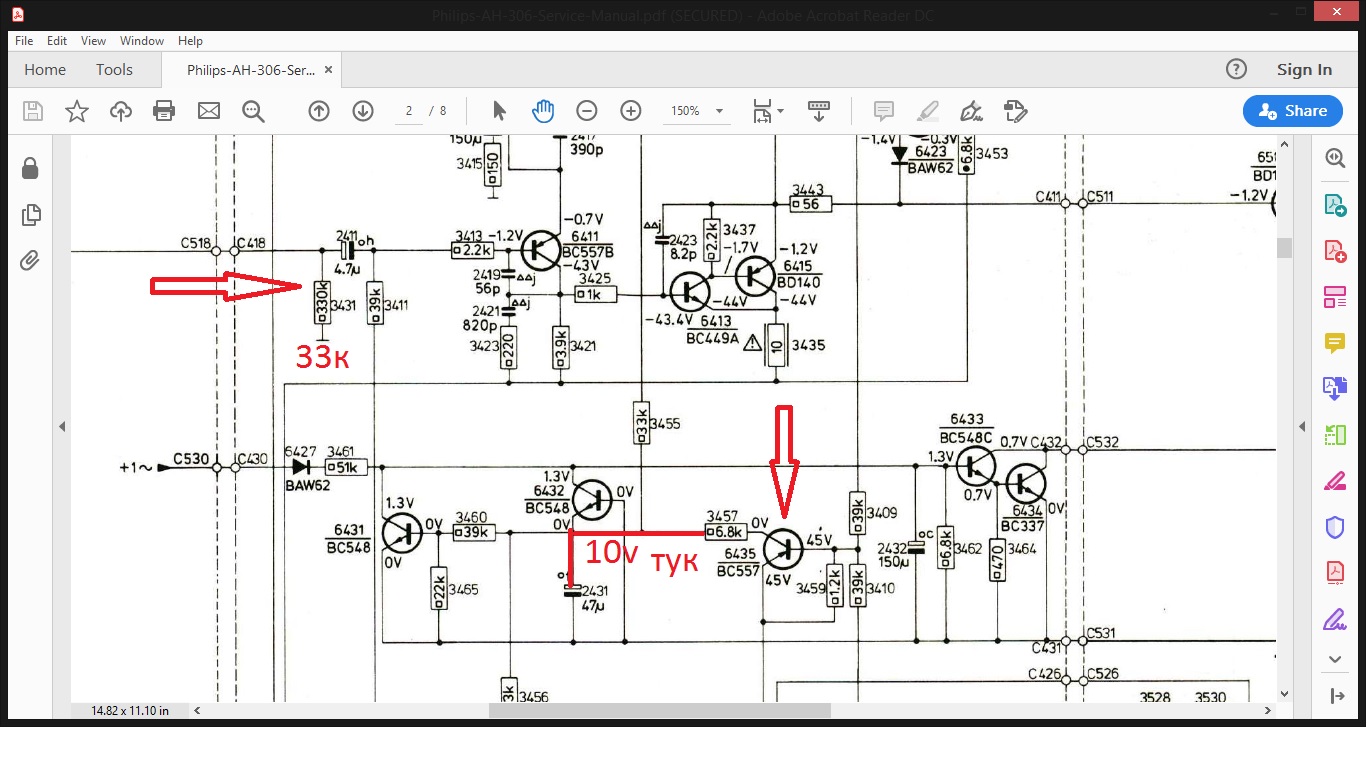Open the page fit options dropdown

(x=768, y=111)
